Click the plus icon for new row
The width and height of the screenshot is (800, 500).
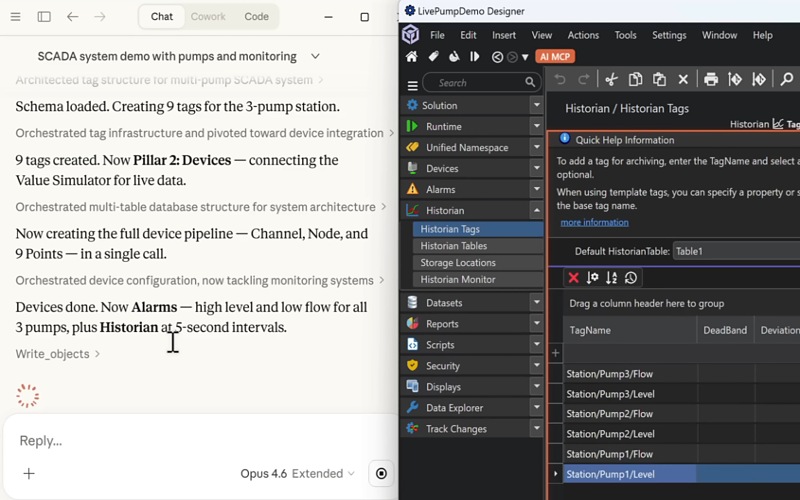[556, 353]
